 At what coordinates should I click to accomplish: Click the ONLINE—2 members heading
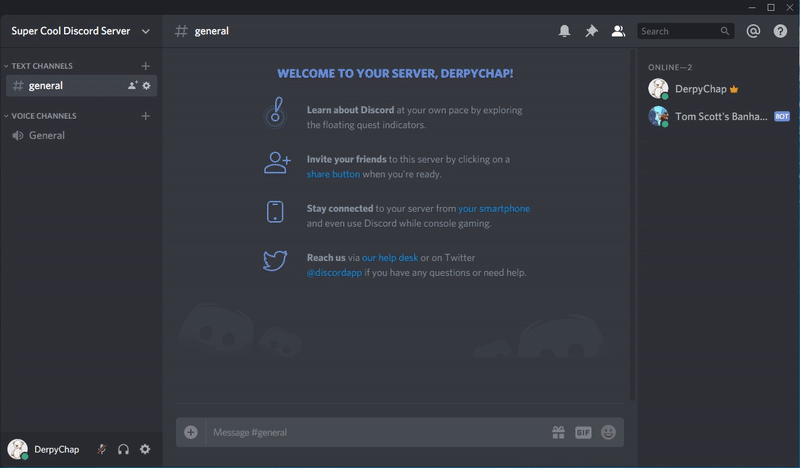click(x=670, y=67)
